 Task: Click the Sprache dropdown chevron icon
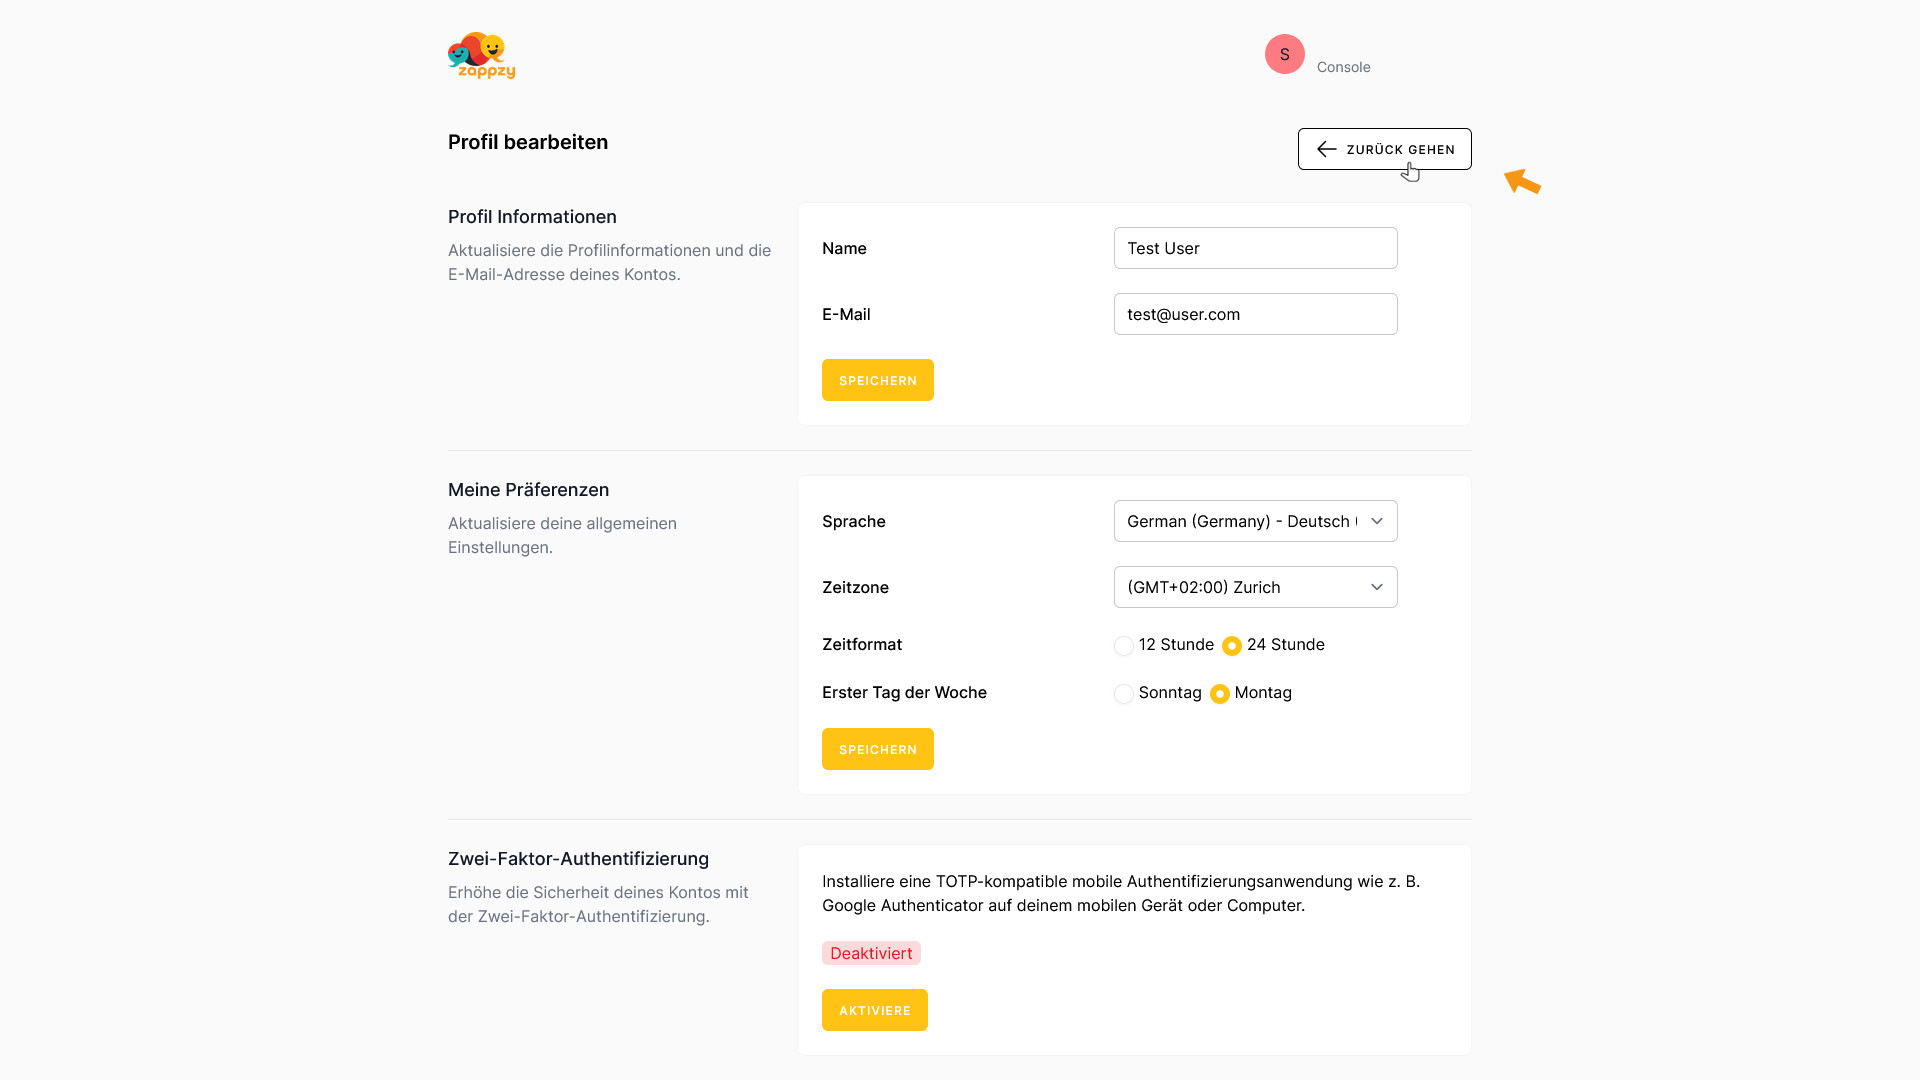[1376, 521]
